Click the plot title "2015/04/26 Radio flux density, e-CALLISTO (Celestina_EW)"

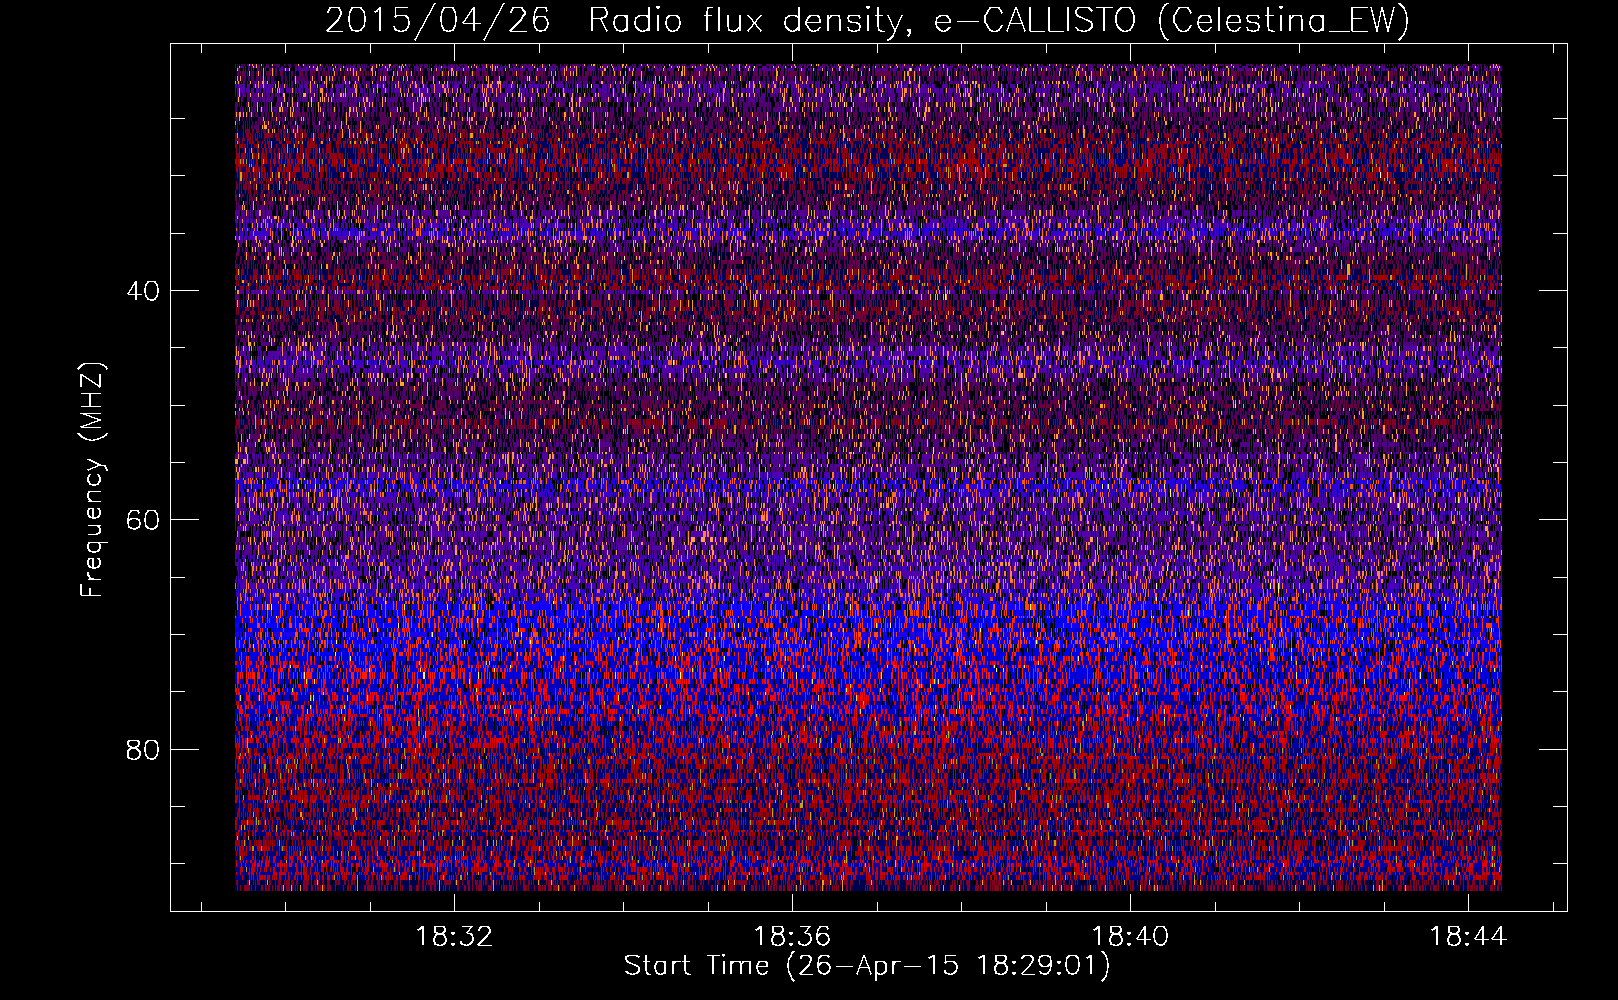[x=867, y=20]
